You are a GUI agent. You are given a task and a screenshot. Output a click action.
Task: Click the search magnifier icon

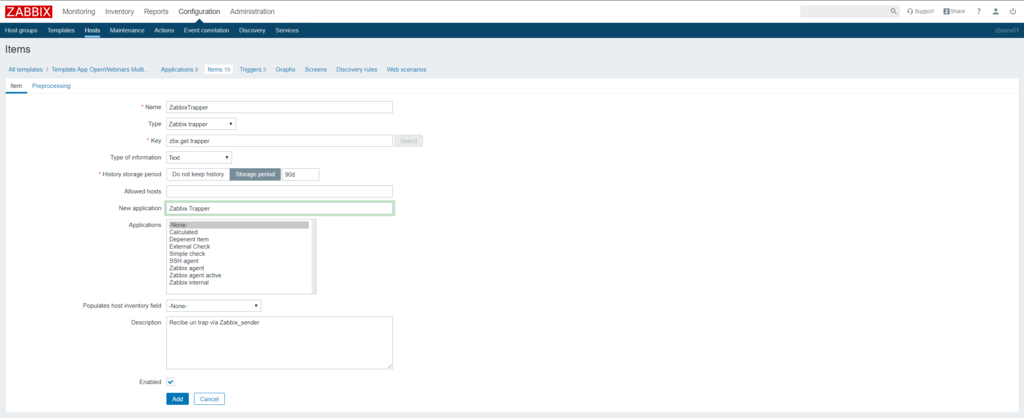[894, 11]
